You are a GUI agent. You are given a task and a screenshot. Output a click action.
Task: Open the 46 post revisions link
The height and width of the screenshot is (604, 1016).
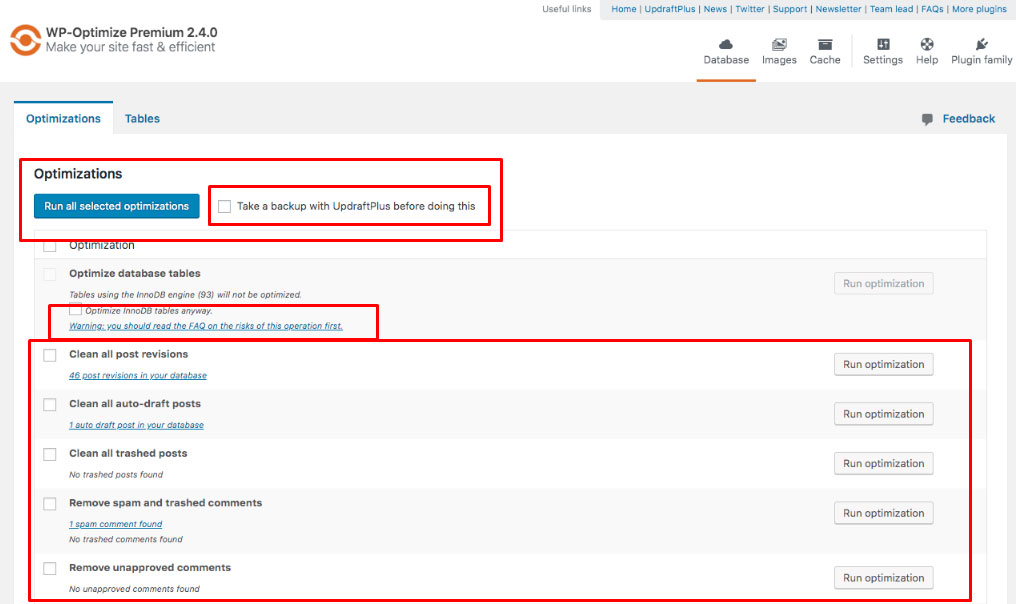(138, 375)
